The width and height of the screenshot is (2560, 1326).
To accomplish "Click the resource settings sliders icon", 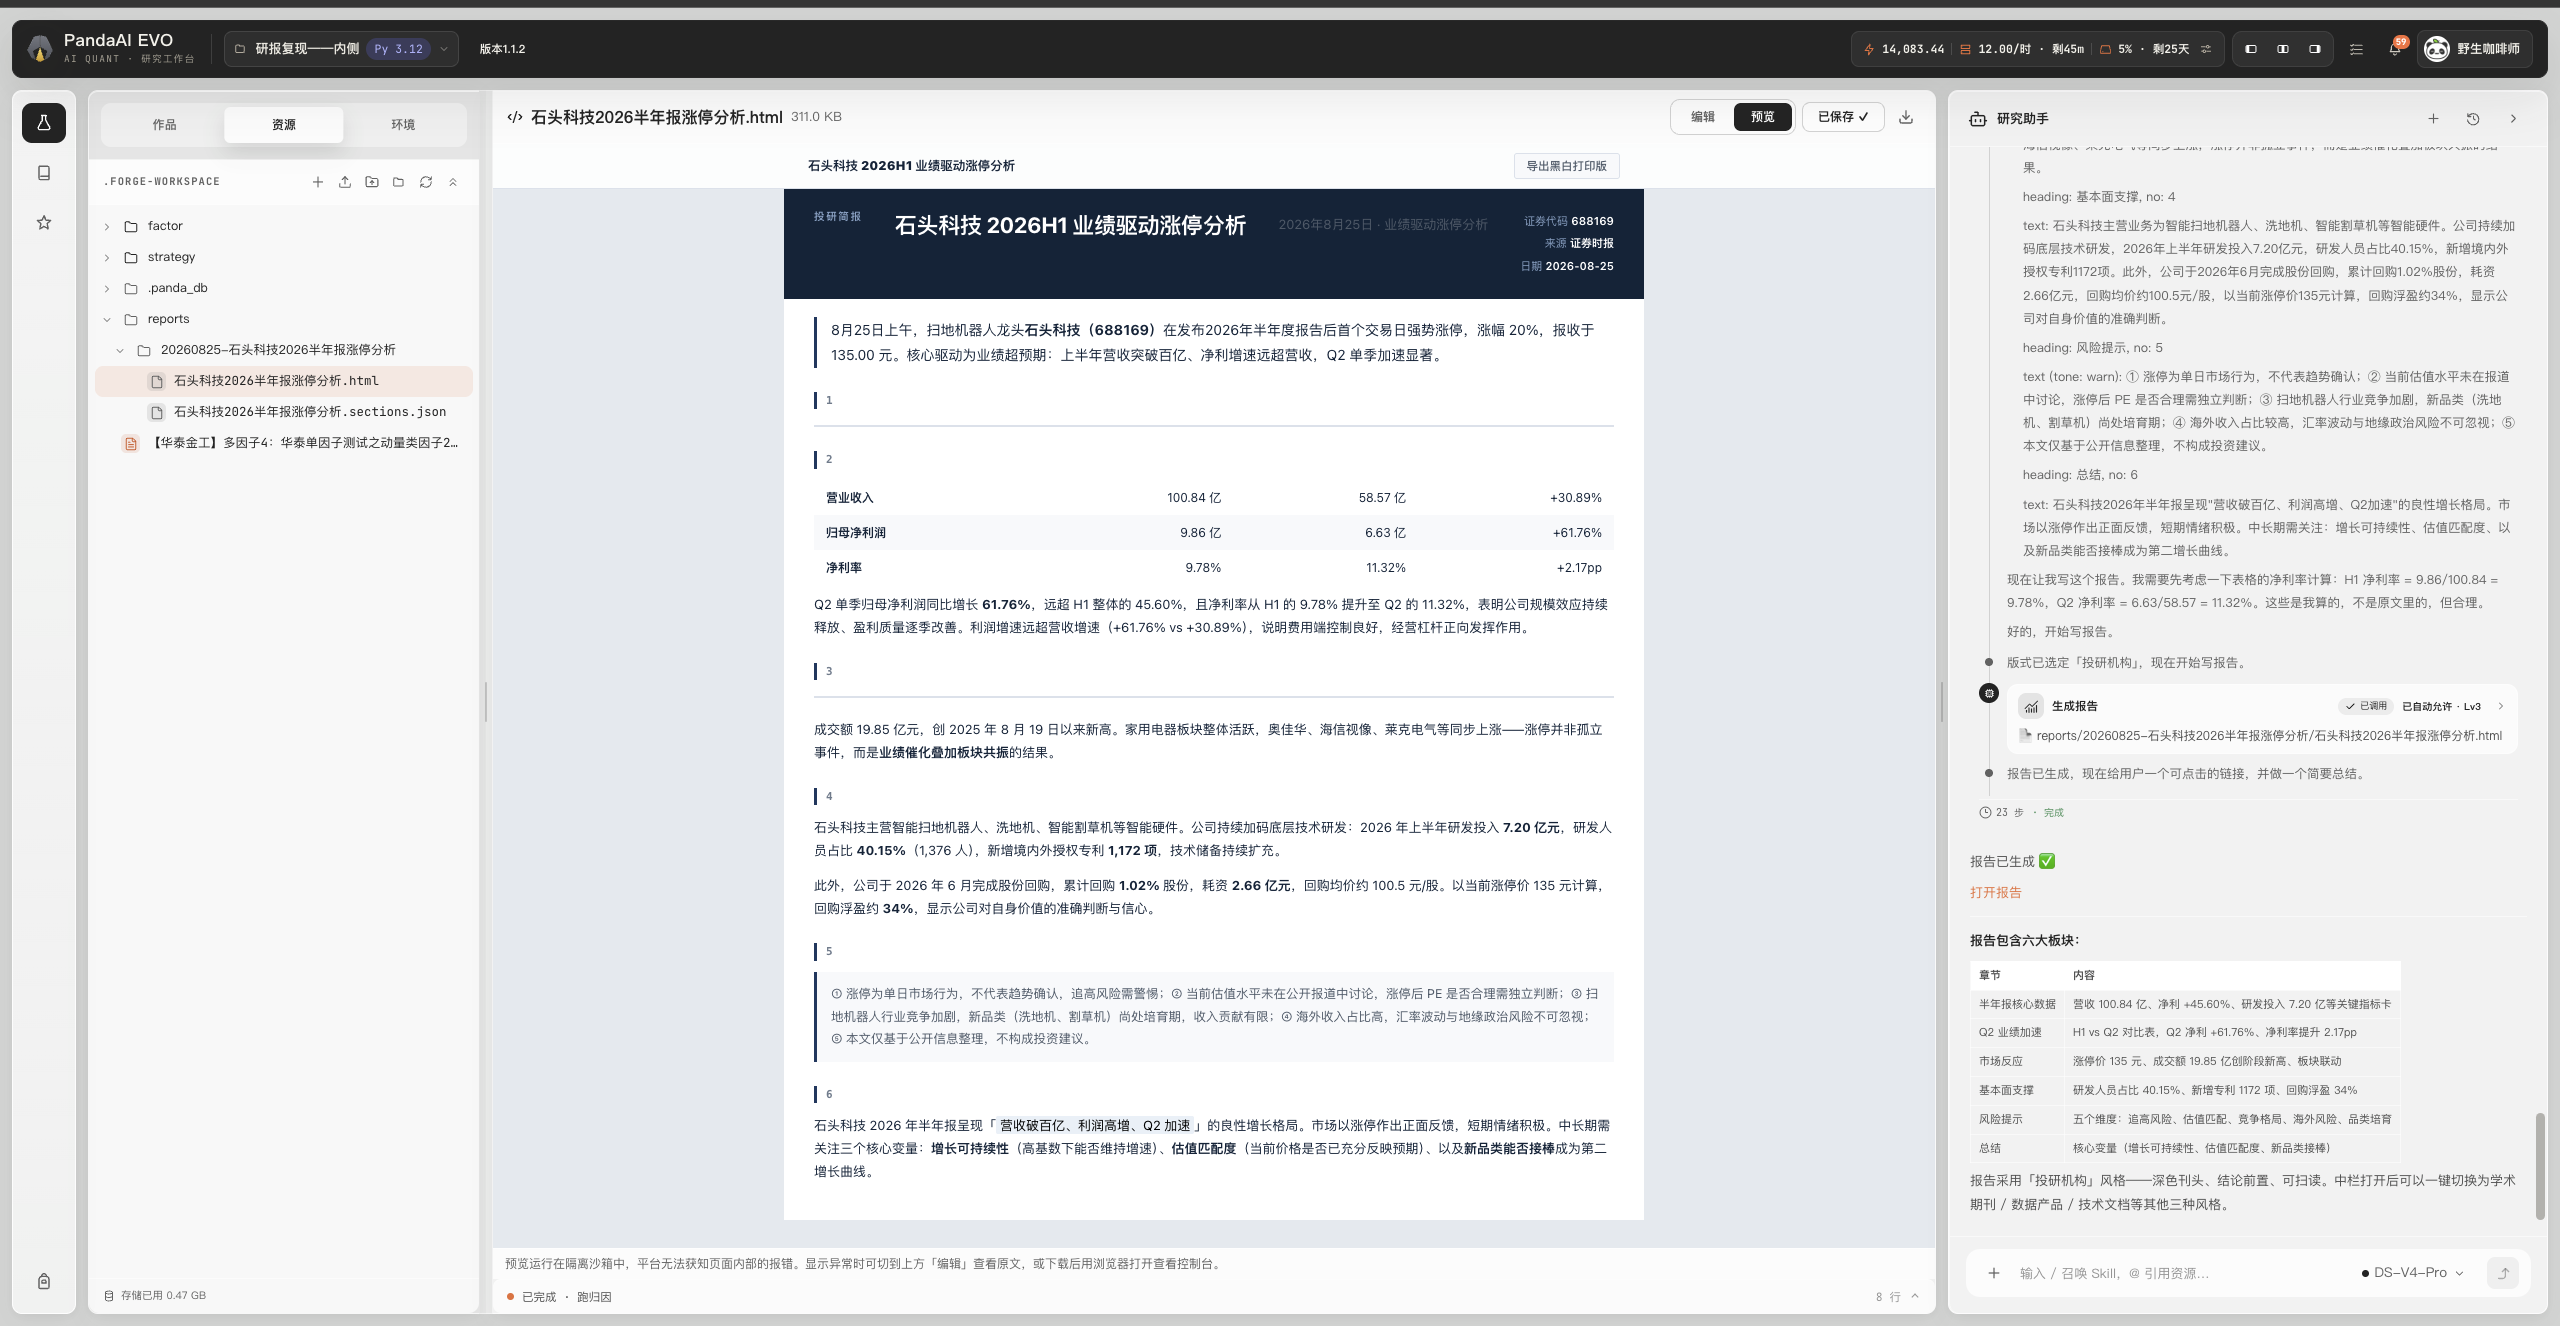I will [x=2206, y=49].
